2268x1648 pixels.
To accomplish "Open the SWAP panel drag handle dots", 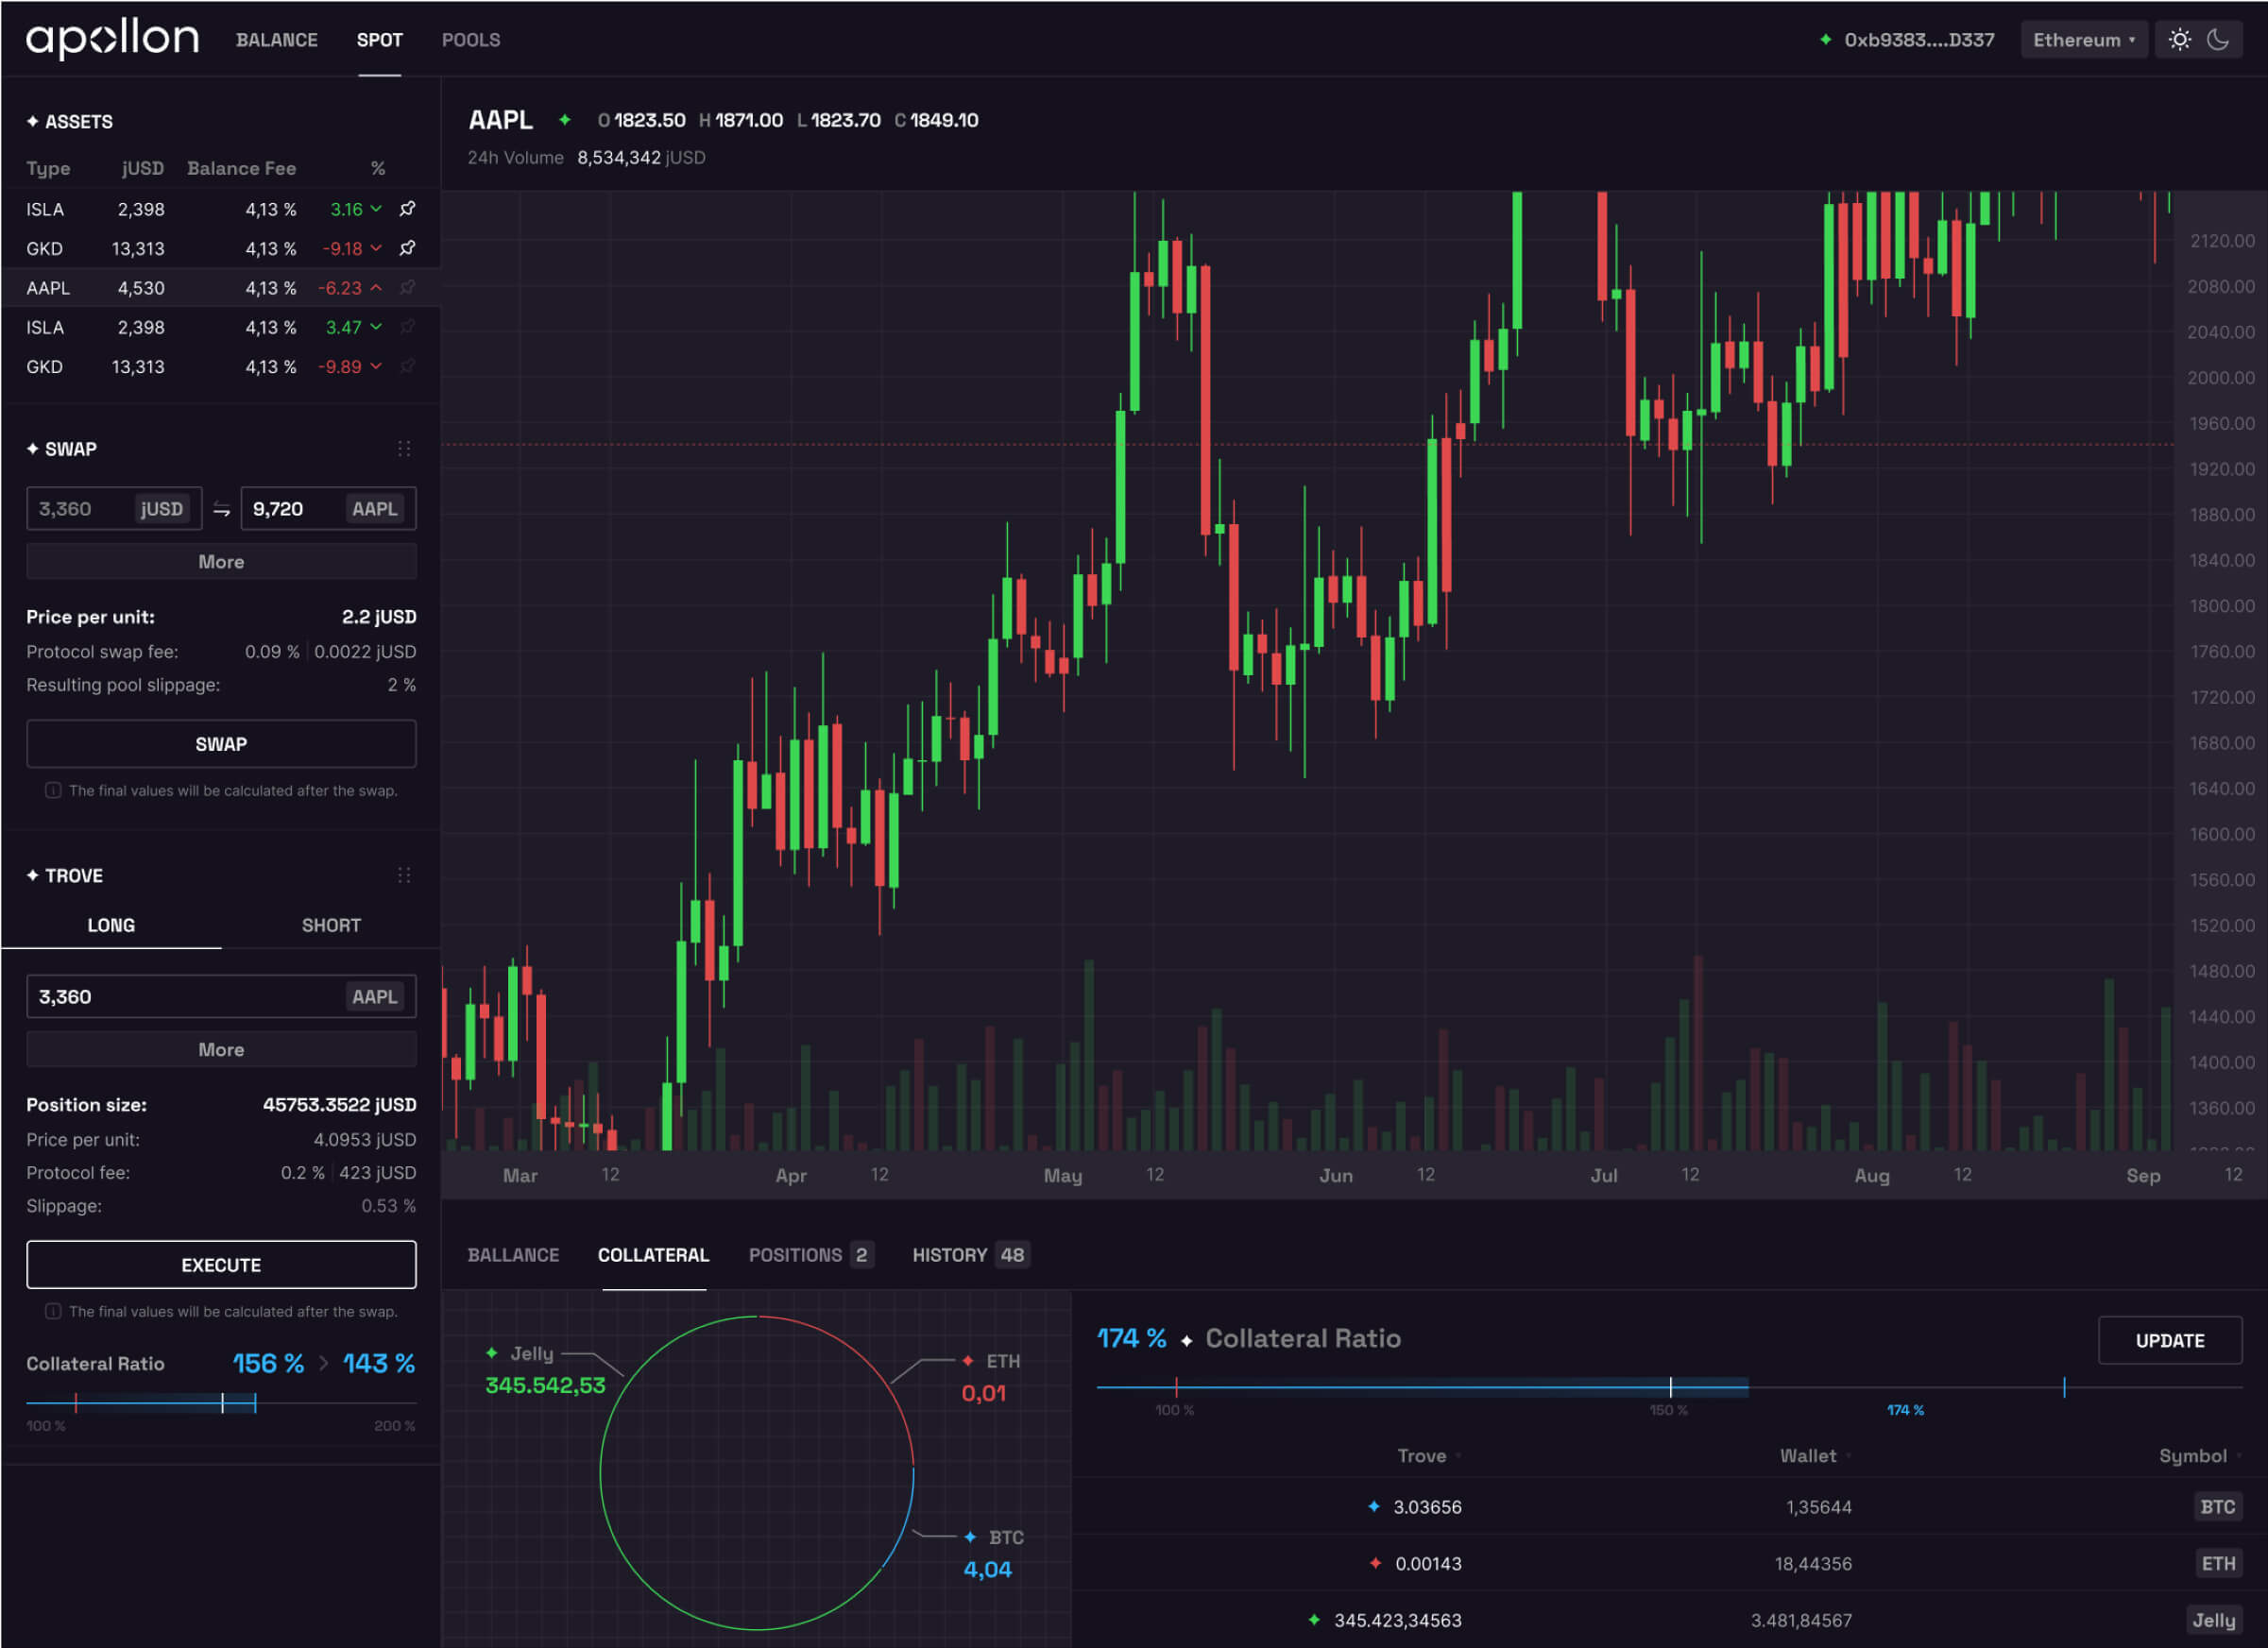I will click(404, 449).
